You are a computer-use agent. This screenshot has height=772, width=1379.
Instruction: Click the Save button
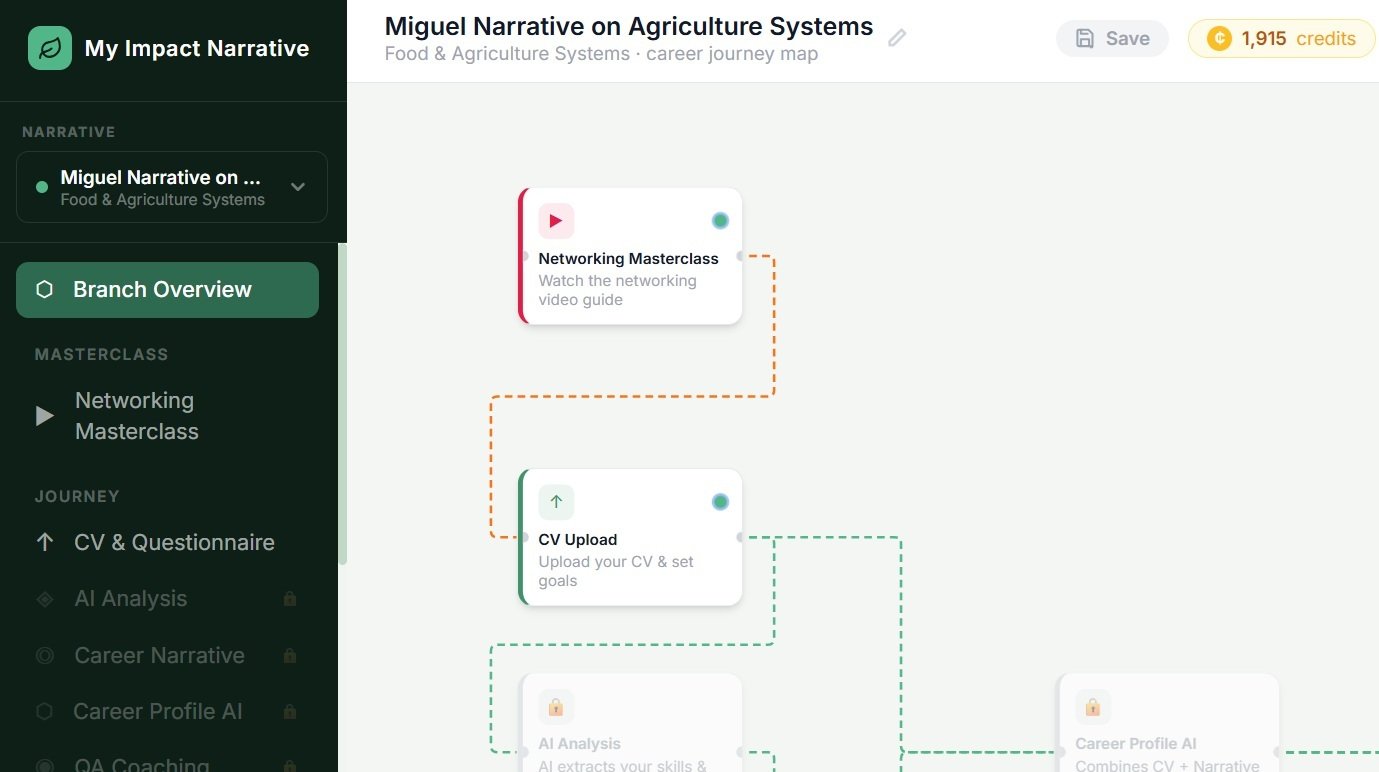click(1112, 39)
